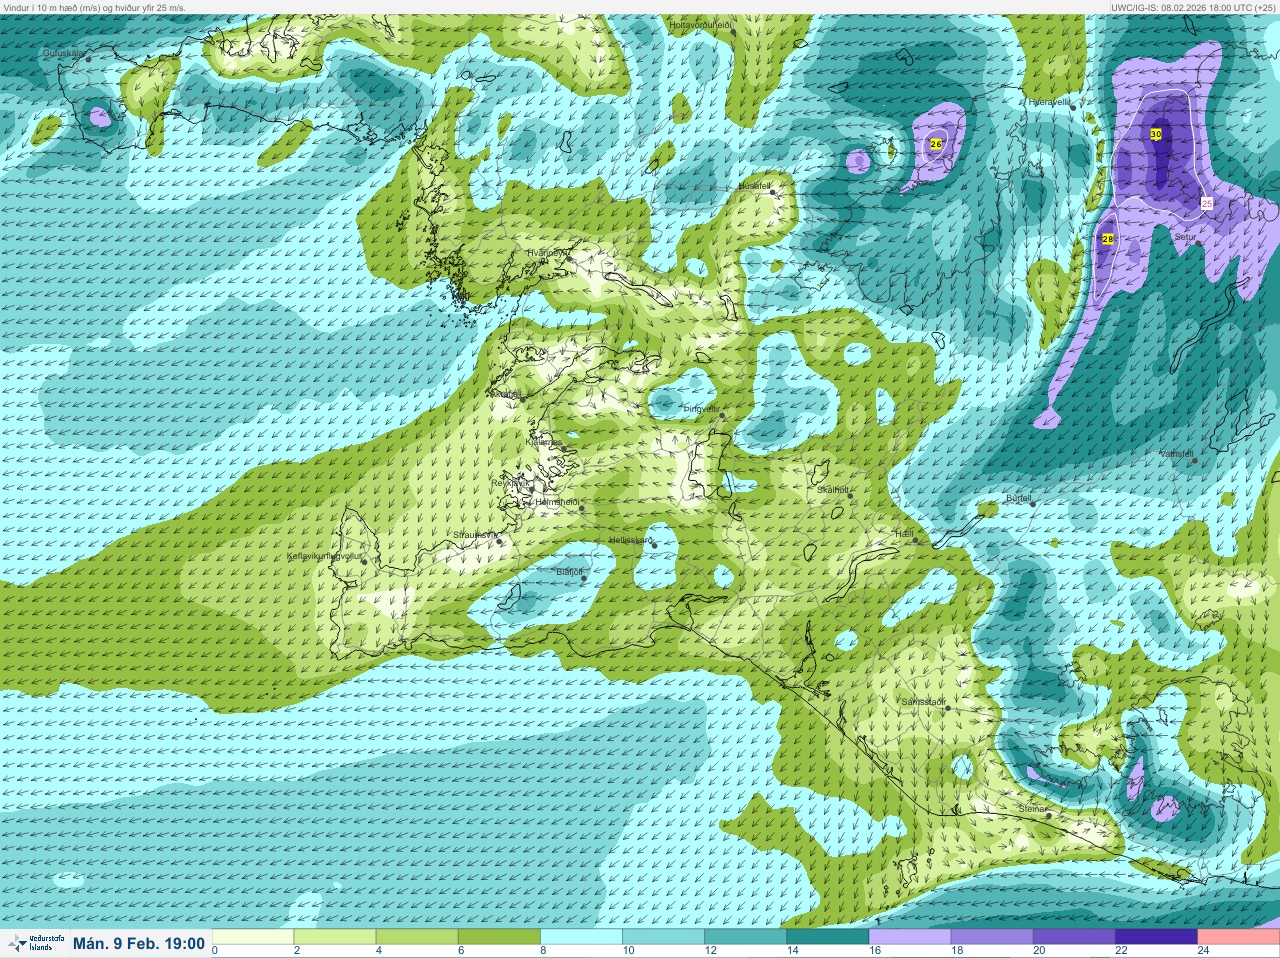This screenshot has height=958, width=1280.
Task: Select the Hæll station label
Action: coord(903,534)
